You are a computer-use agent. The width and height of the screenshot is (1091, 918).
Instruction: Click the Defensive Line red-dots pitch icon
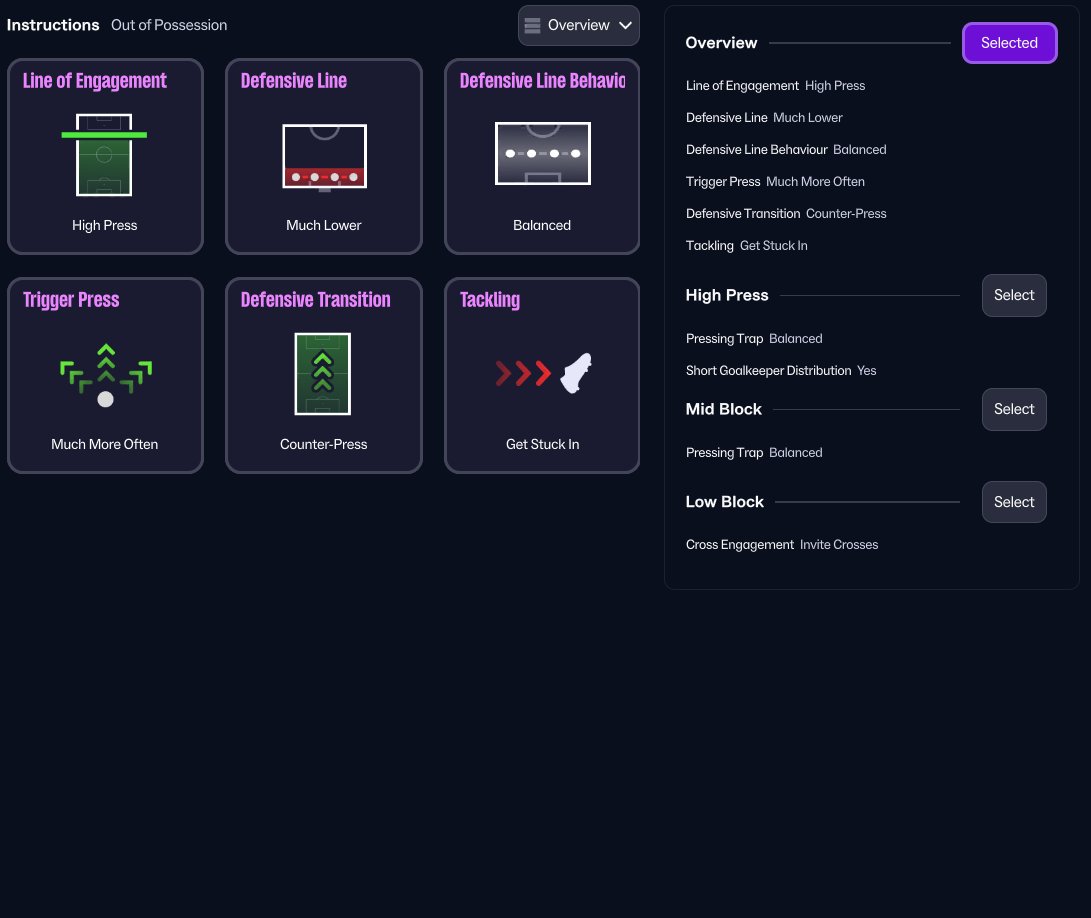click(x=324, y=157)
